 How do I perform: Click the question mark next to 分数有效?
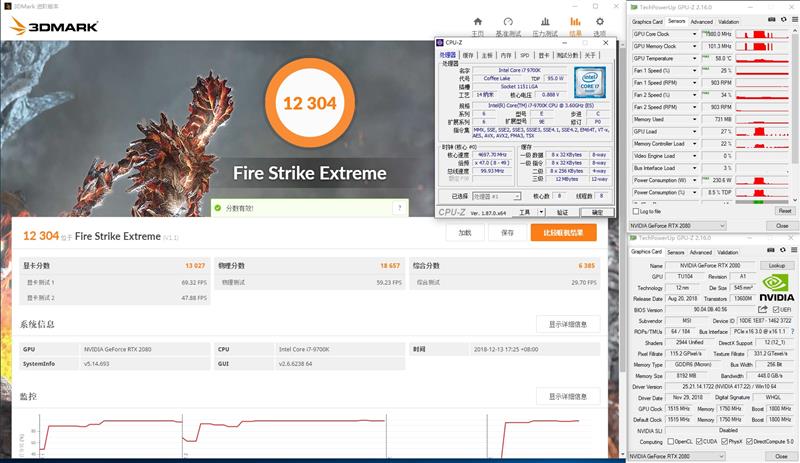pyautogui.click(x=399, y=208)
